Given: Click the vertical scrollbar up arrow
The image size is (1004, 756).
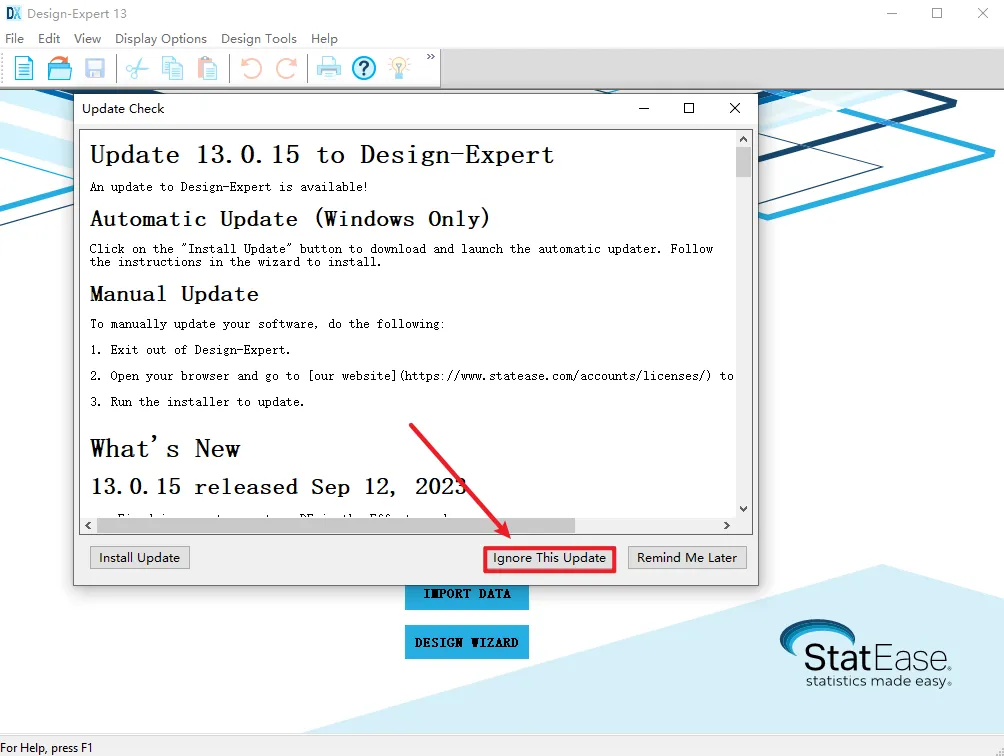Looking at the screenshot, I should [743, 139].
